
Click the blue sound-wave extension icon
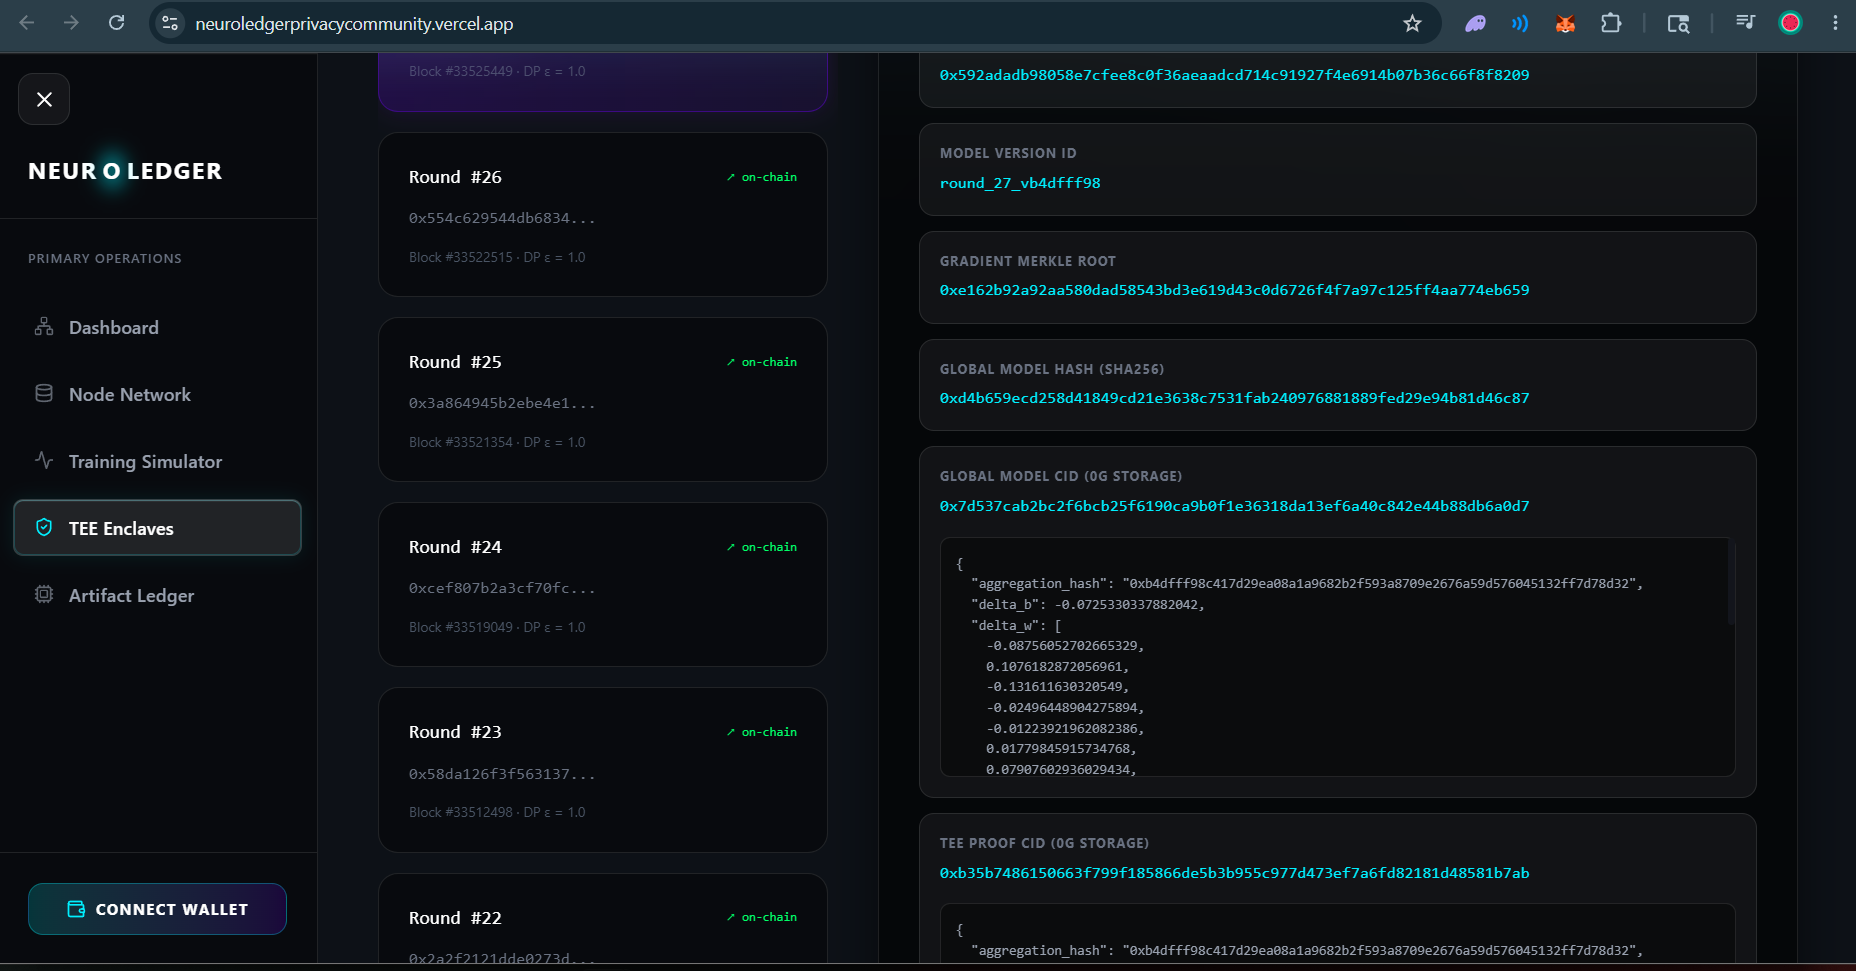click(1520, 23)
